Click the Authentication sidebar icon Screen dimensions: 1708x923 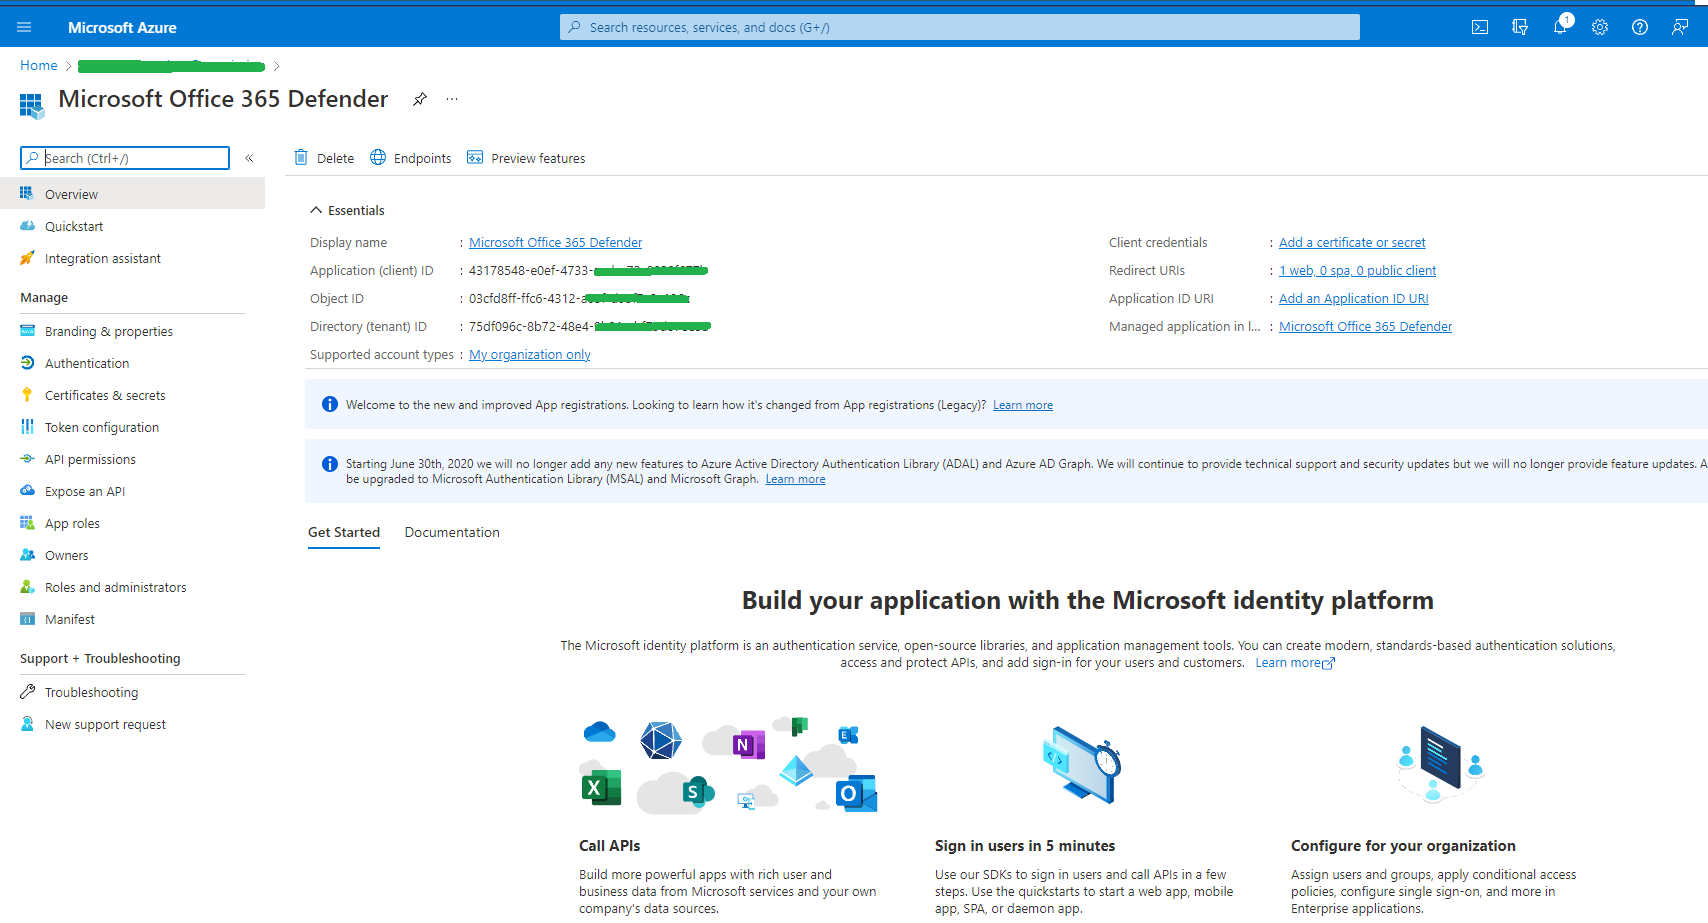27,363
